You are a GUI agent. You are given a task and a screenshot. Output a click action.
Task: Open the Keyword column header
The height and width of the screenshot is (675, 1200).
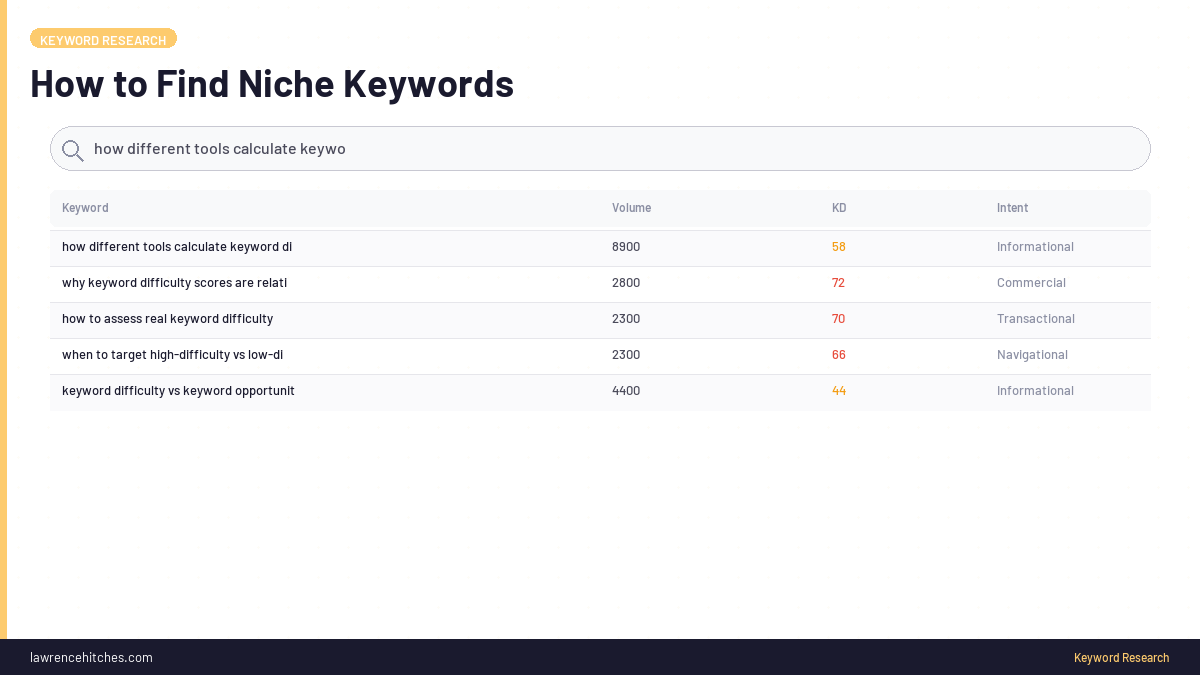85,207
